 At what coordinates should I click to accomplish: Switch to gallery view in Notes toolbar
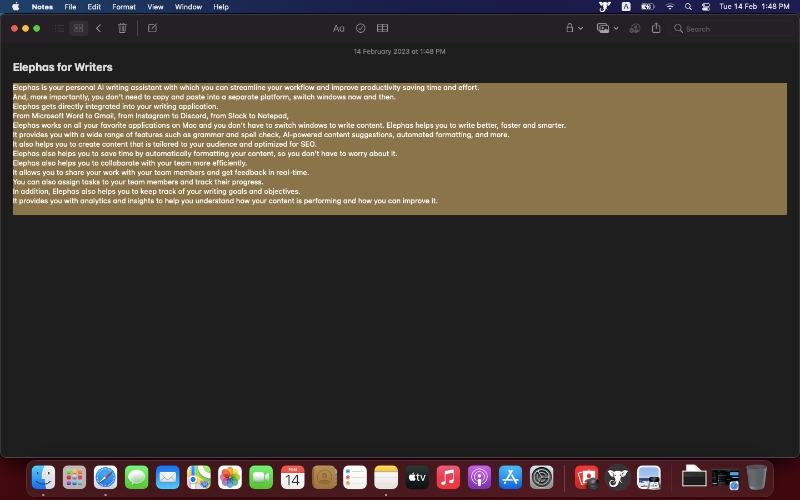pyautogui.click(x=79, y=29)
